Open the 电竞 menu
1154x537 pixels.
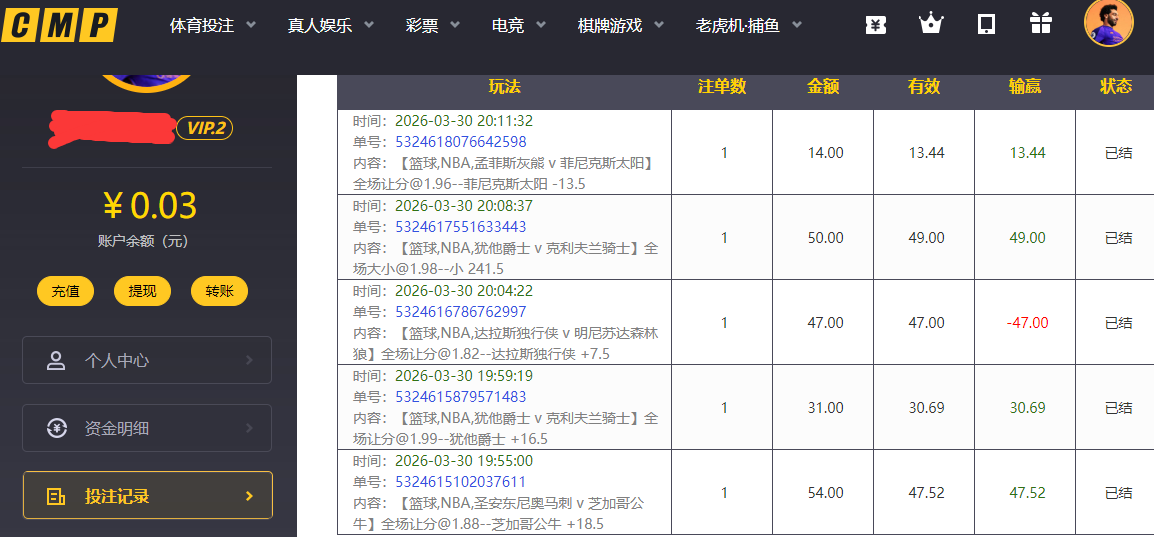(508, 26)
